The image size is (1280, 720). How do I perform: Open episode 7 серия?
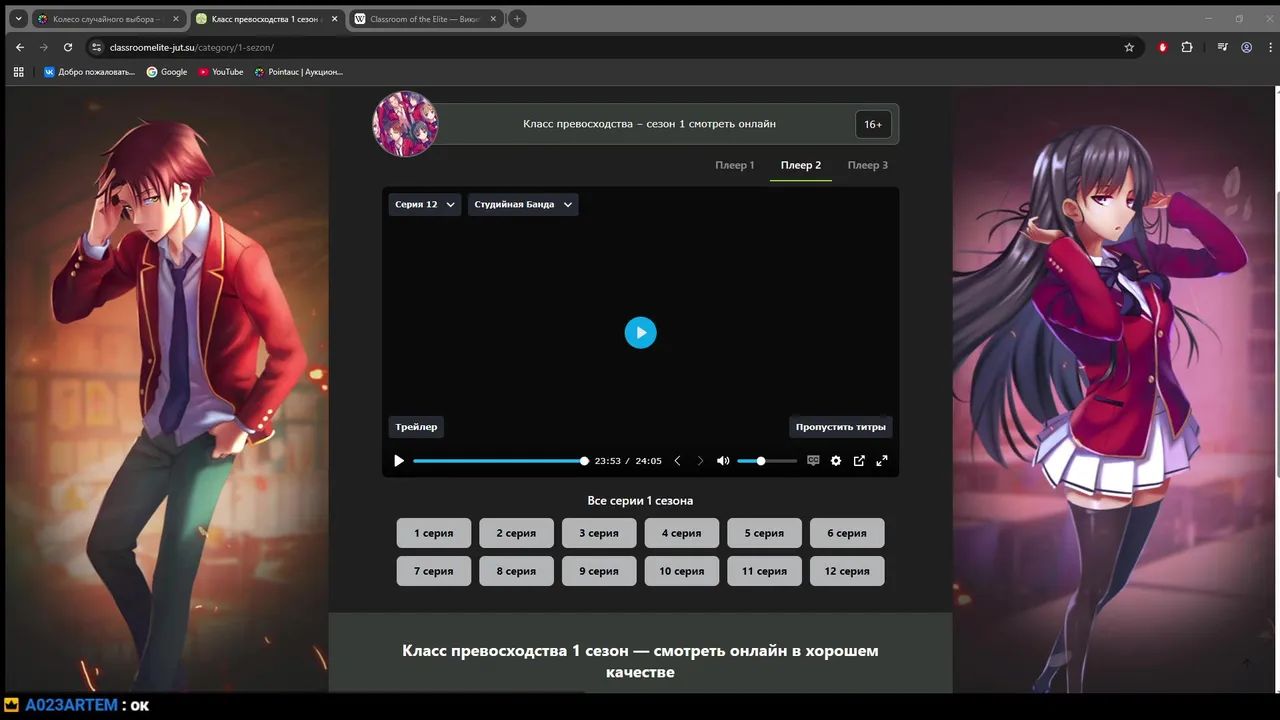point(434,571)
